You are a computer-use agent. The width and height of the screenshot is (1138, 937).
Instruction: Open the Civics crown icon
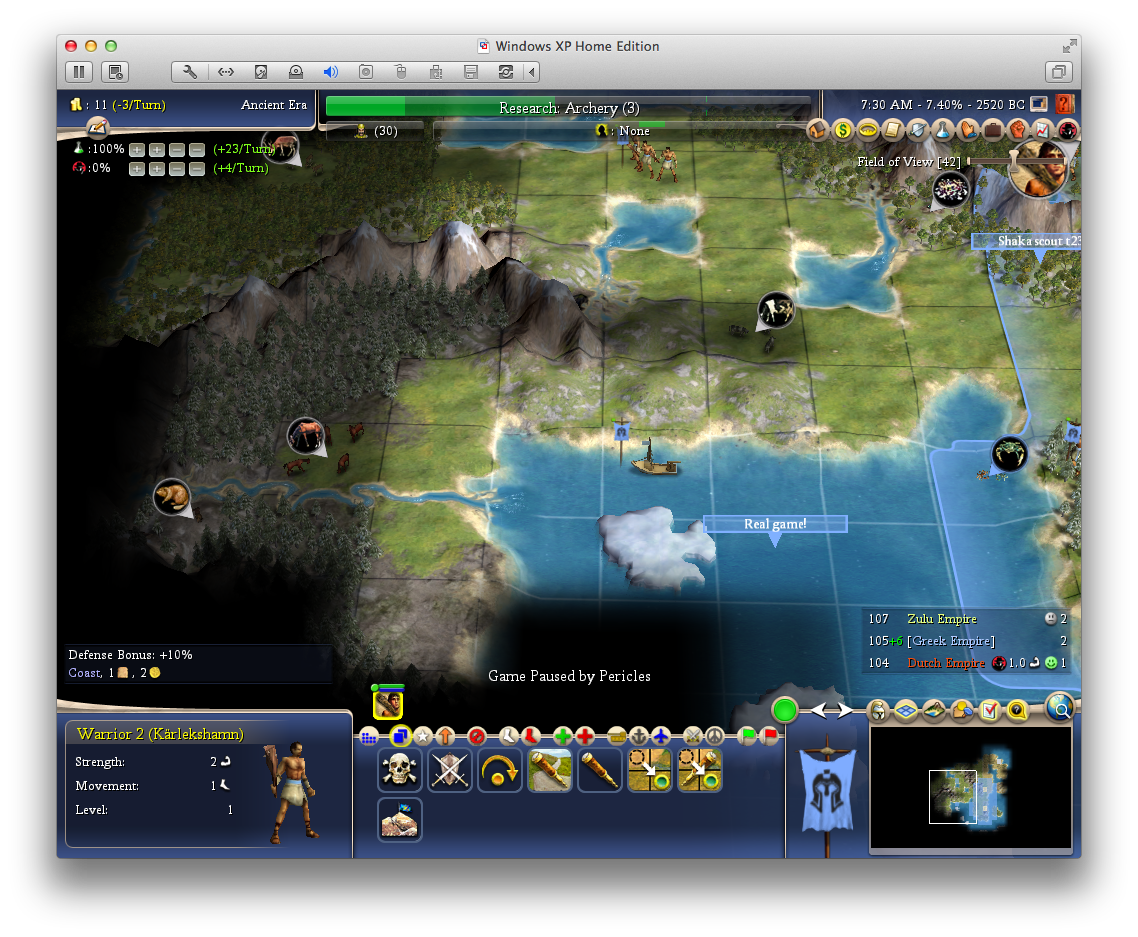pos(868,130)
